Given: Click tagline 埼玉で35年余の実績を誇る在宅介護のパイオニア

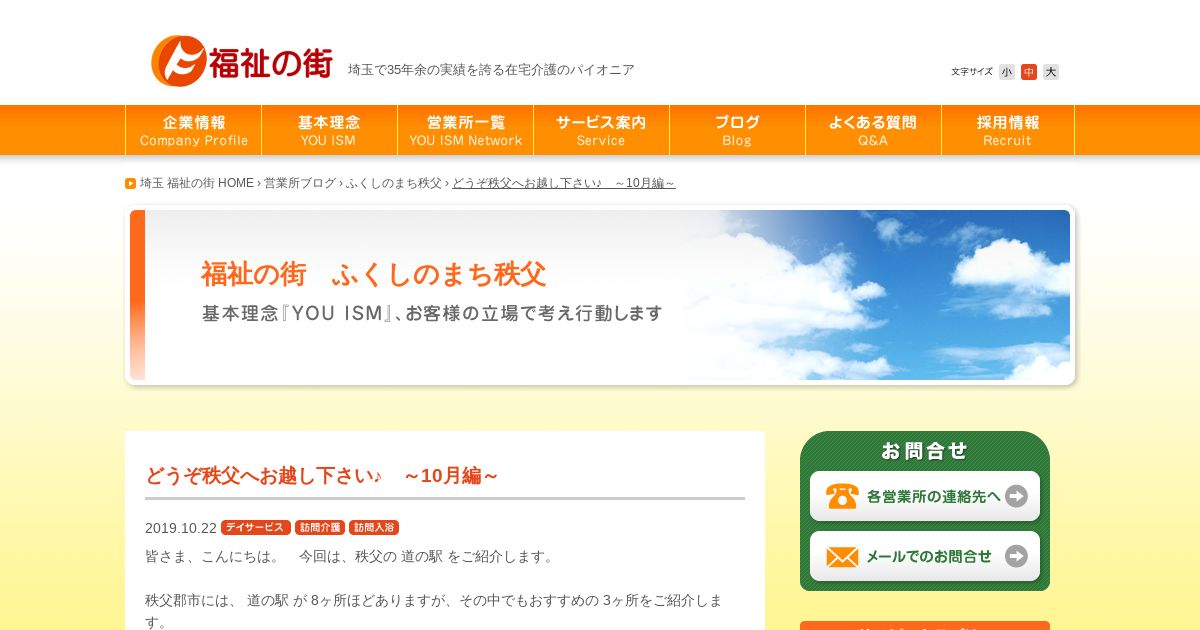Looking at the screenshot, I should point(491,70).
